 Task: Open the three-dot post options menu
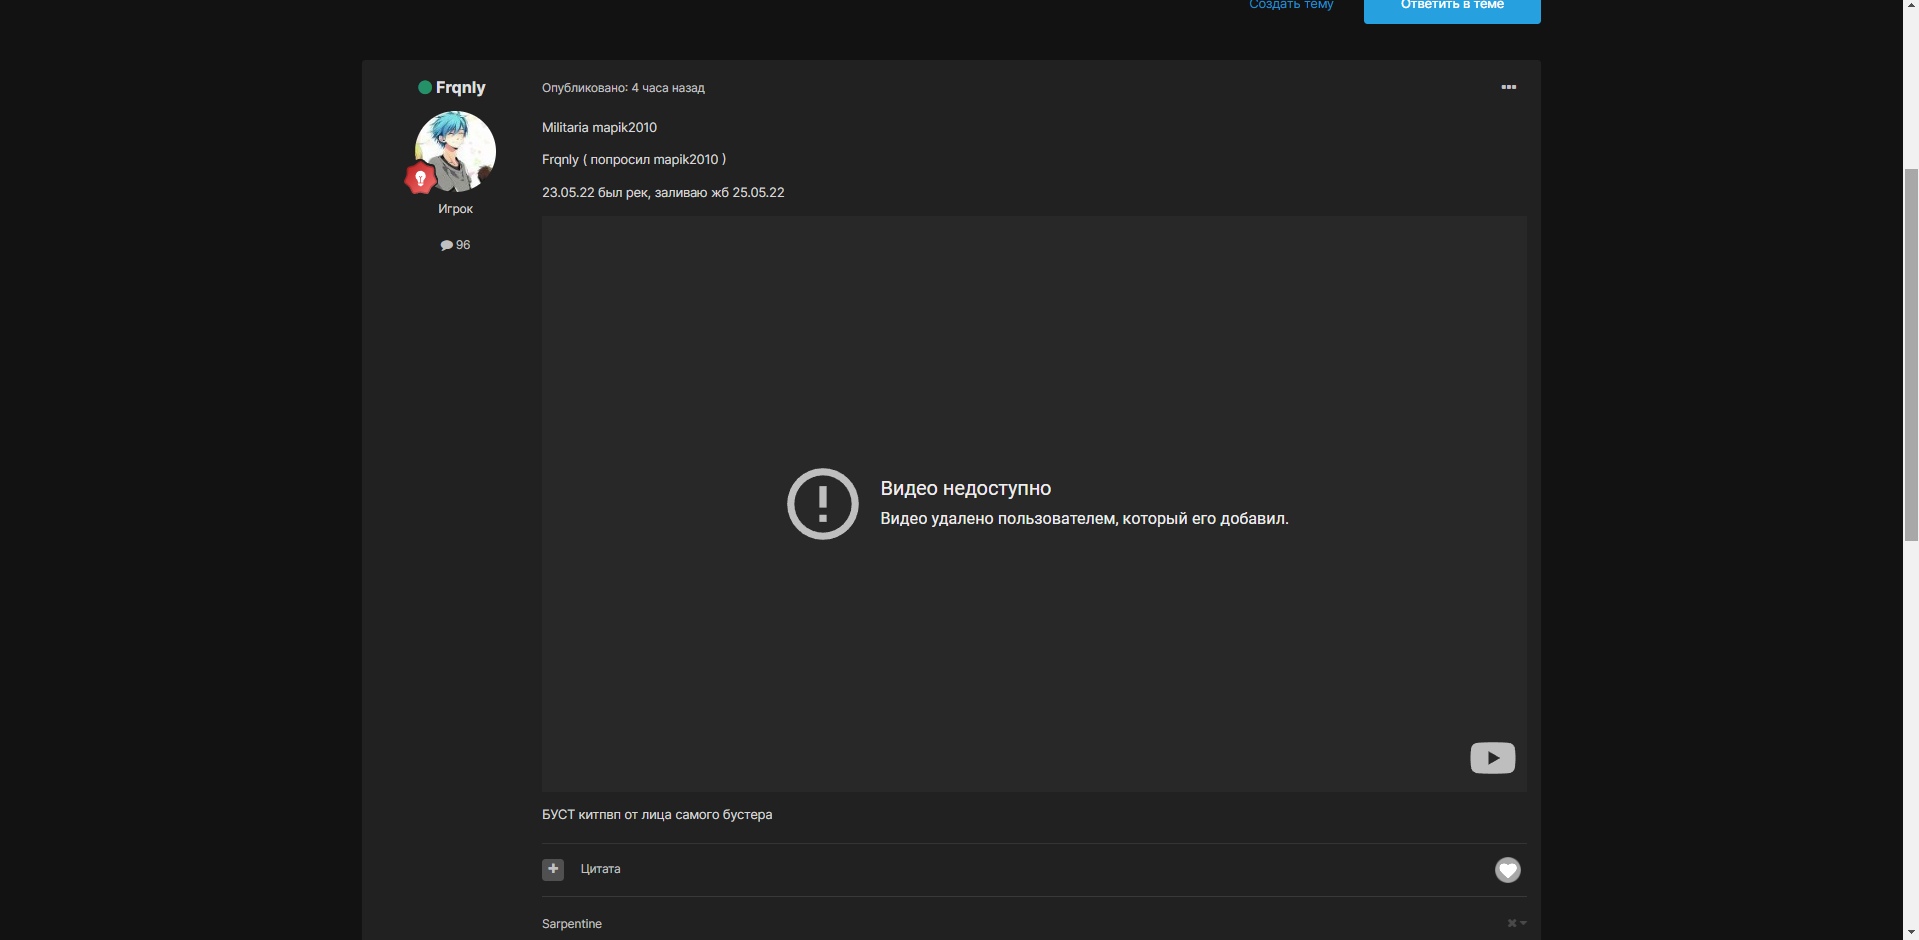[x=1508, y=88]
